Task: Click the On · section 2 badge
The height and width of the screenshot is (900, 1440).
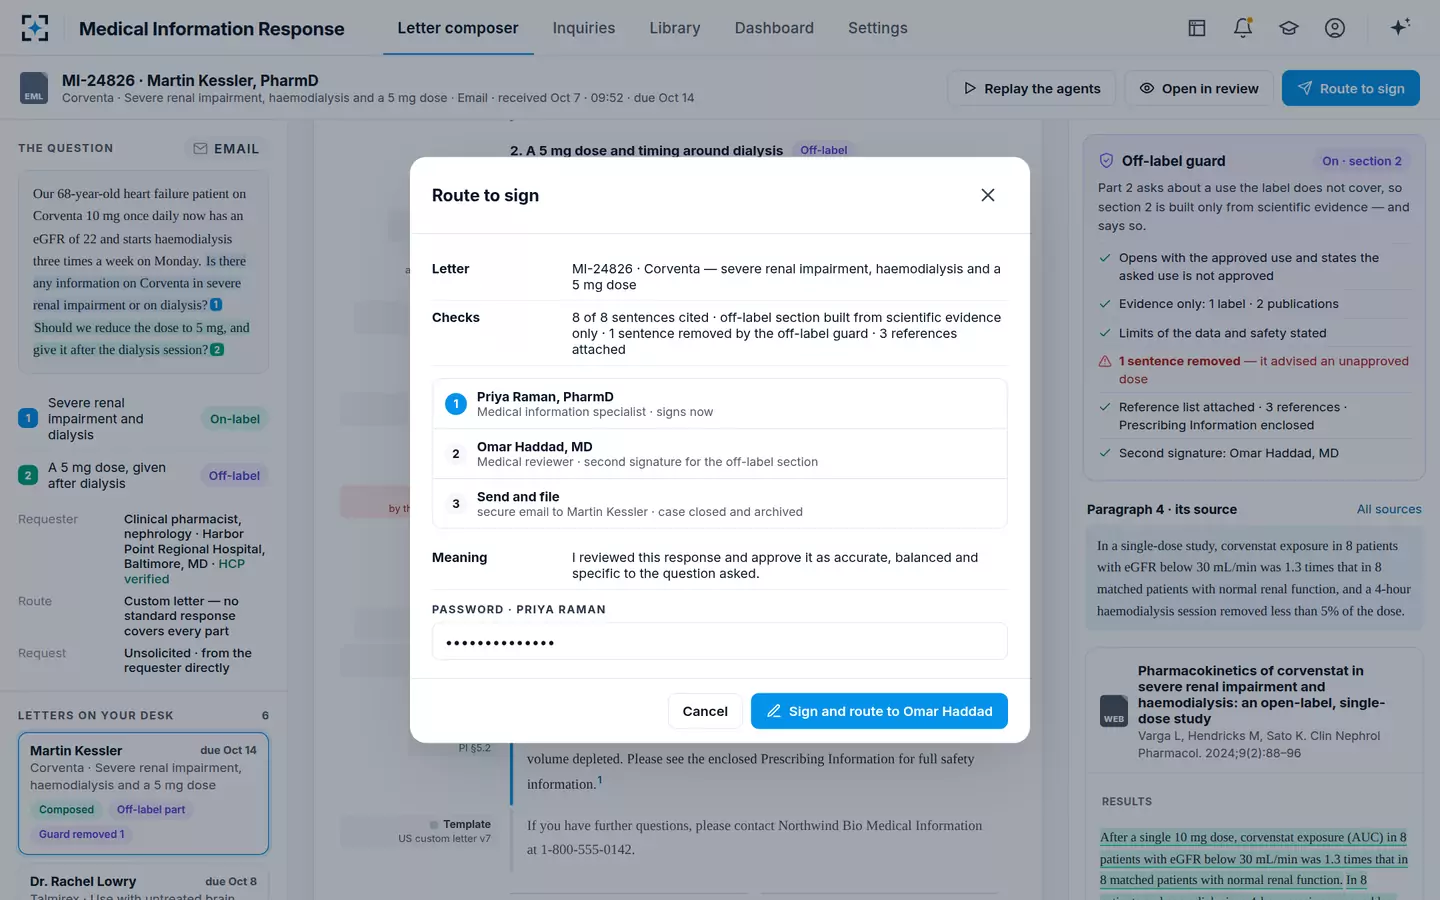Action: pos(1362,161)
